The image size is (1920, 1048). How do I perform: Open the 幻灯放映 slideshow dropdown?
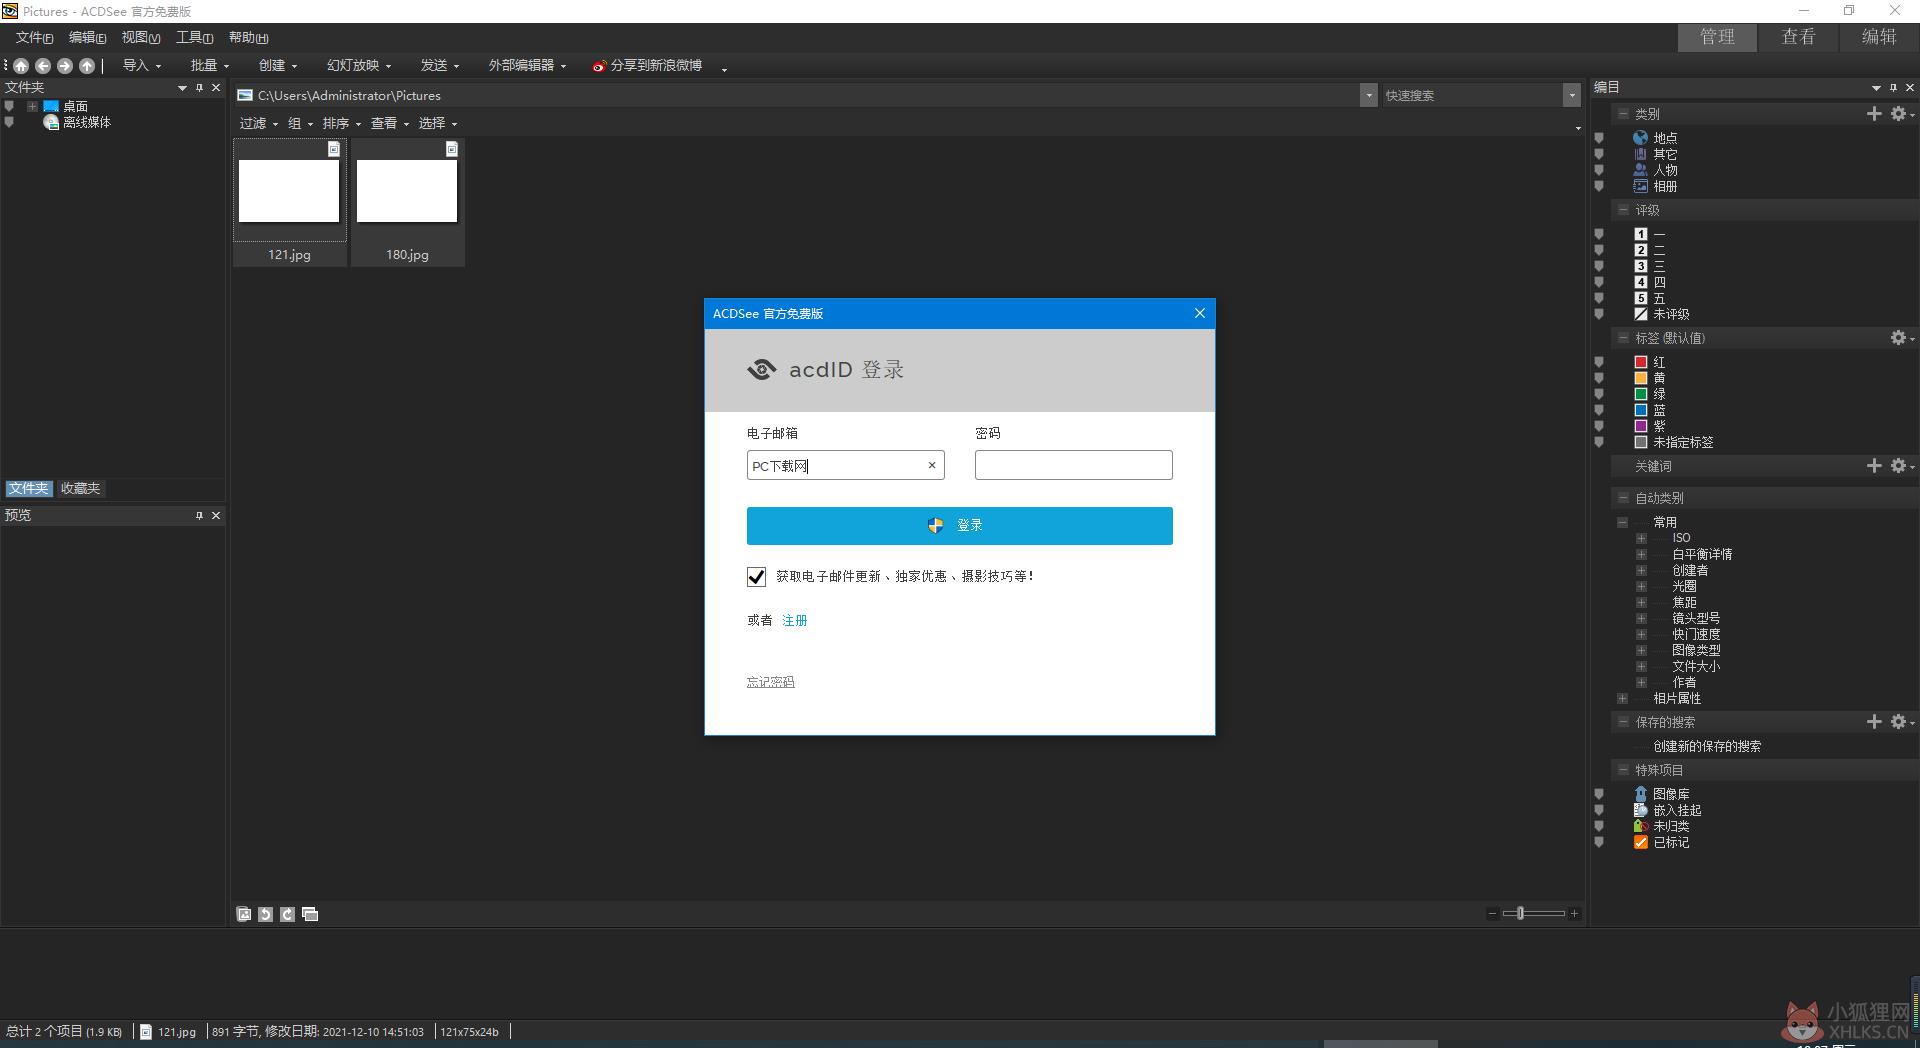click(359, 66)
